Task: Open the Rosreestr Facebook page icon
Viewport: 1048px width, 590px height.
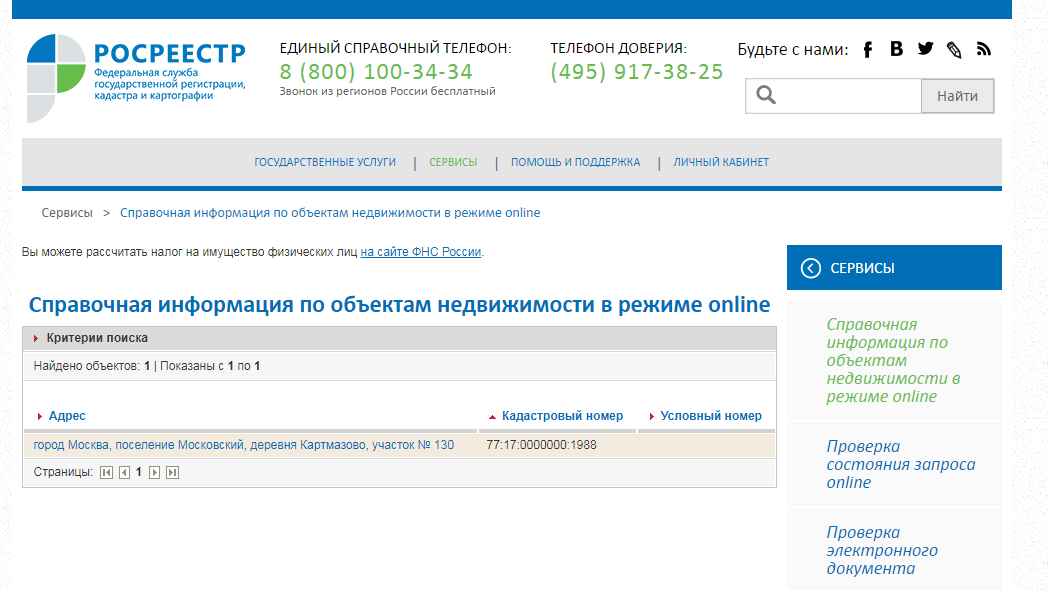Action: click(868, 49)
